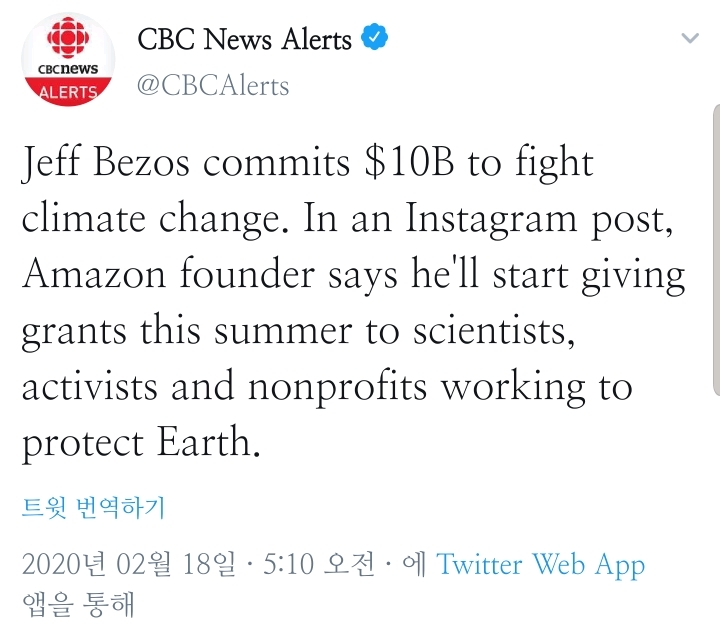Click the cbcnews wordmark in avatar

point(68,71)
